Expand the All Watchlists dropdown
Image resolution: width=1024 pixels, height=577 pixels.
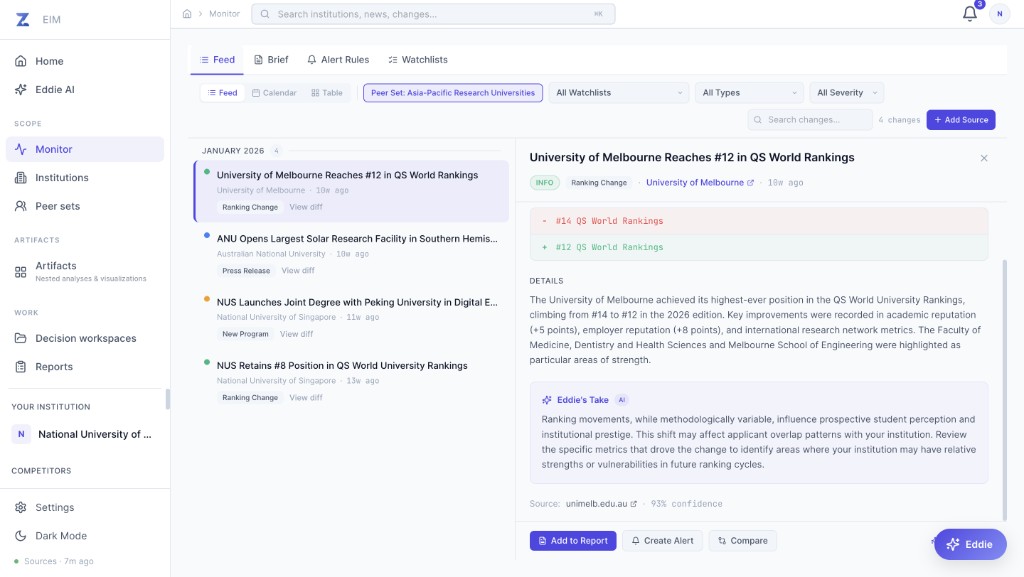coord(619,93)
